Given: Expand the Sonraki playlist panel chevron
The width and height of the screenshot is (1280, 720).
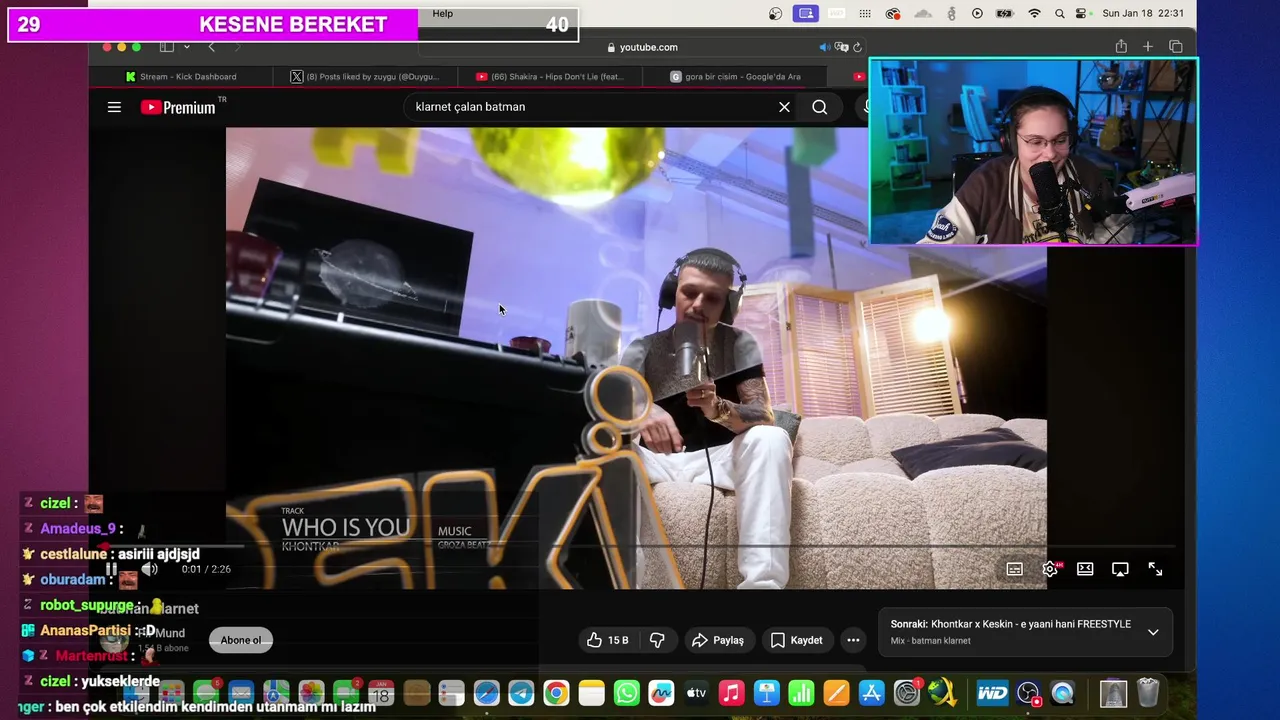Looking at the screenshot, I should pyautogui.click(x=1153, y=632).
